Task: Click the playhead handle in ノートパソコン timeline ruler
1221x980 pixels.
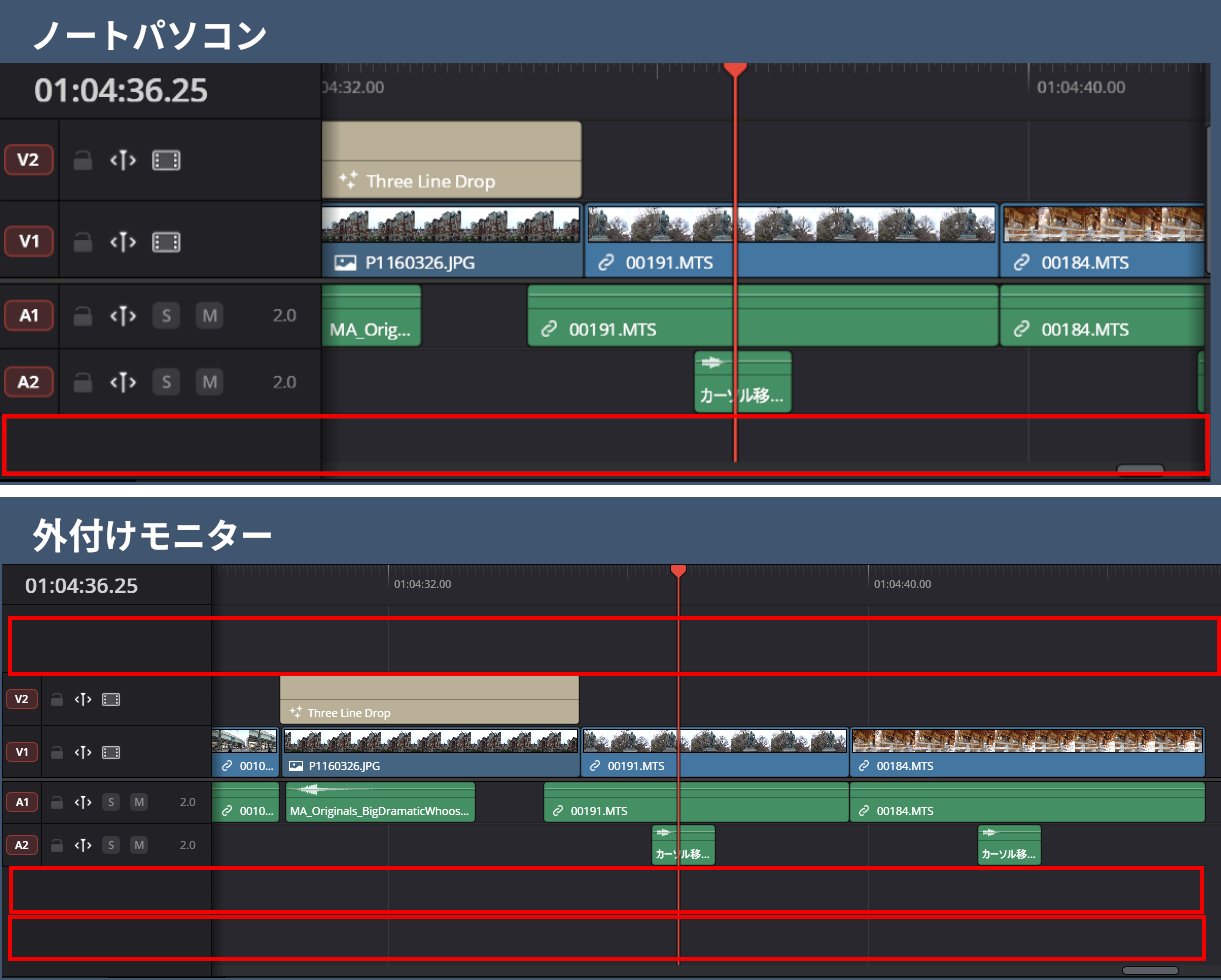Action: (x=735, y=68)
